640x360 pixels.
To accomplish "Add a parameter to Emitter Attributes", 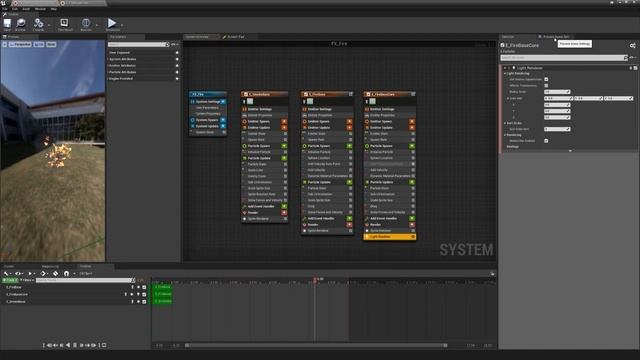I will (177, 66).
